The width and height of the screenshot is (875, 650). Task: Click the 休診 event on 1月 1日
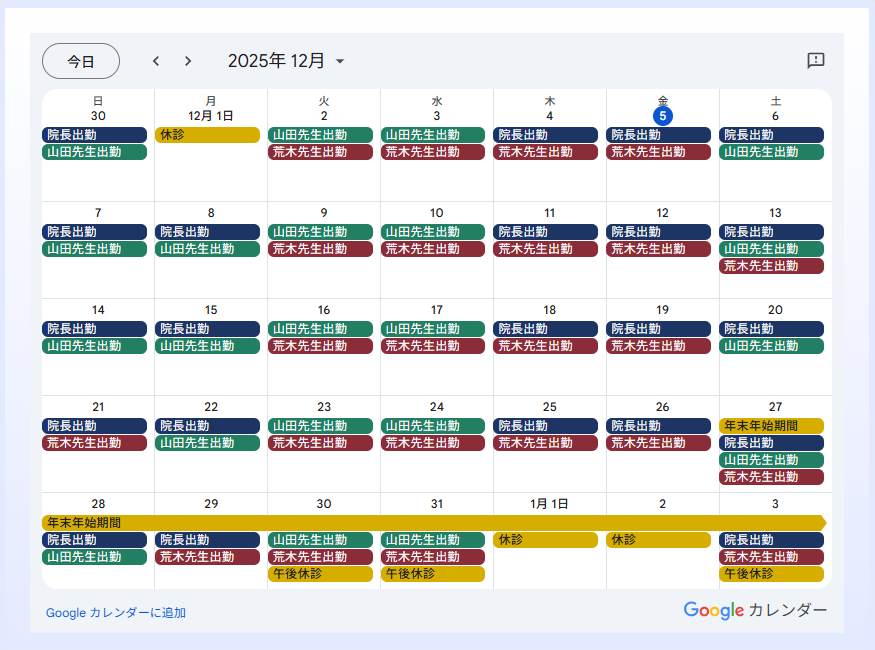[x=546, y=540]
